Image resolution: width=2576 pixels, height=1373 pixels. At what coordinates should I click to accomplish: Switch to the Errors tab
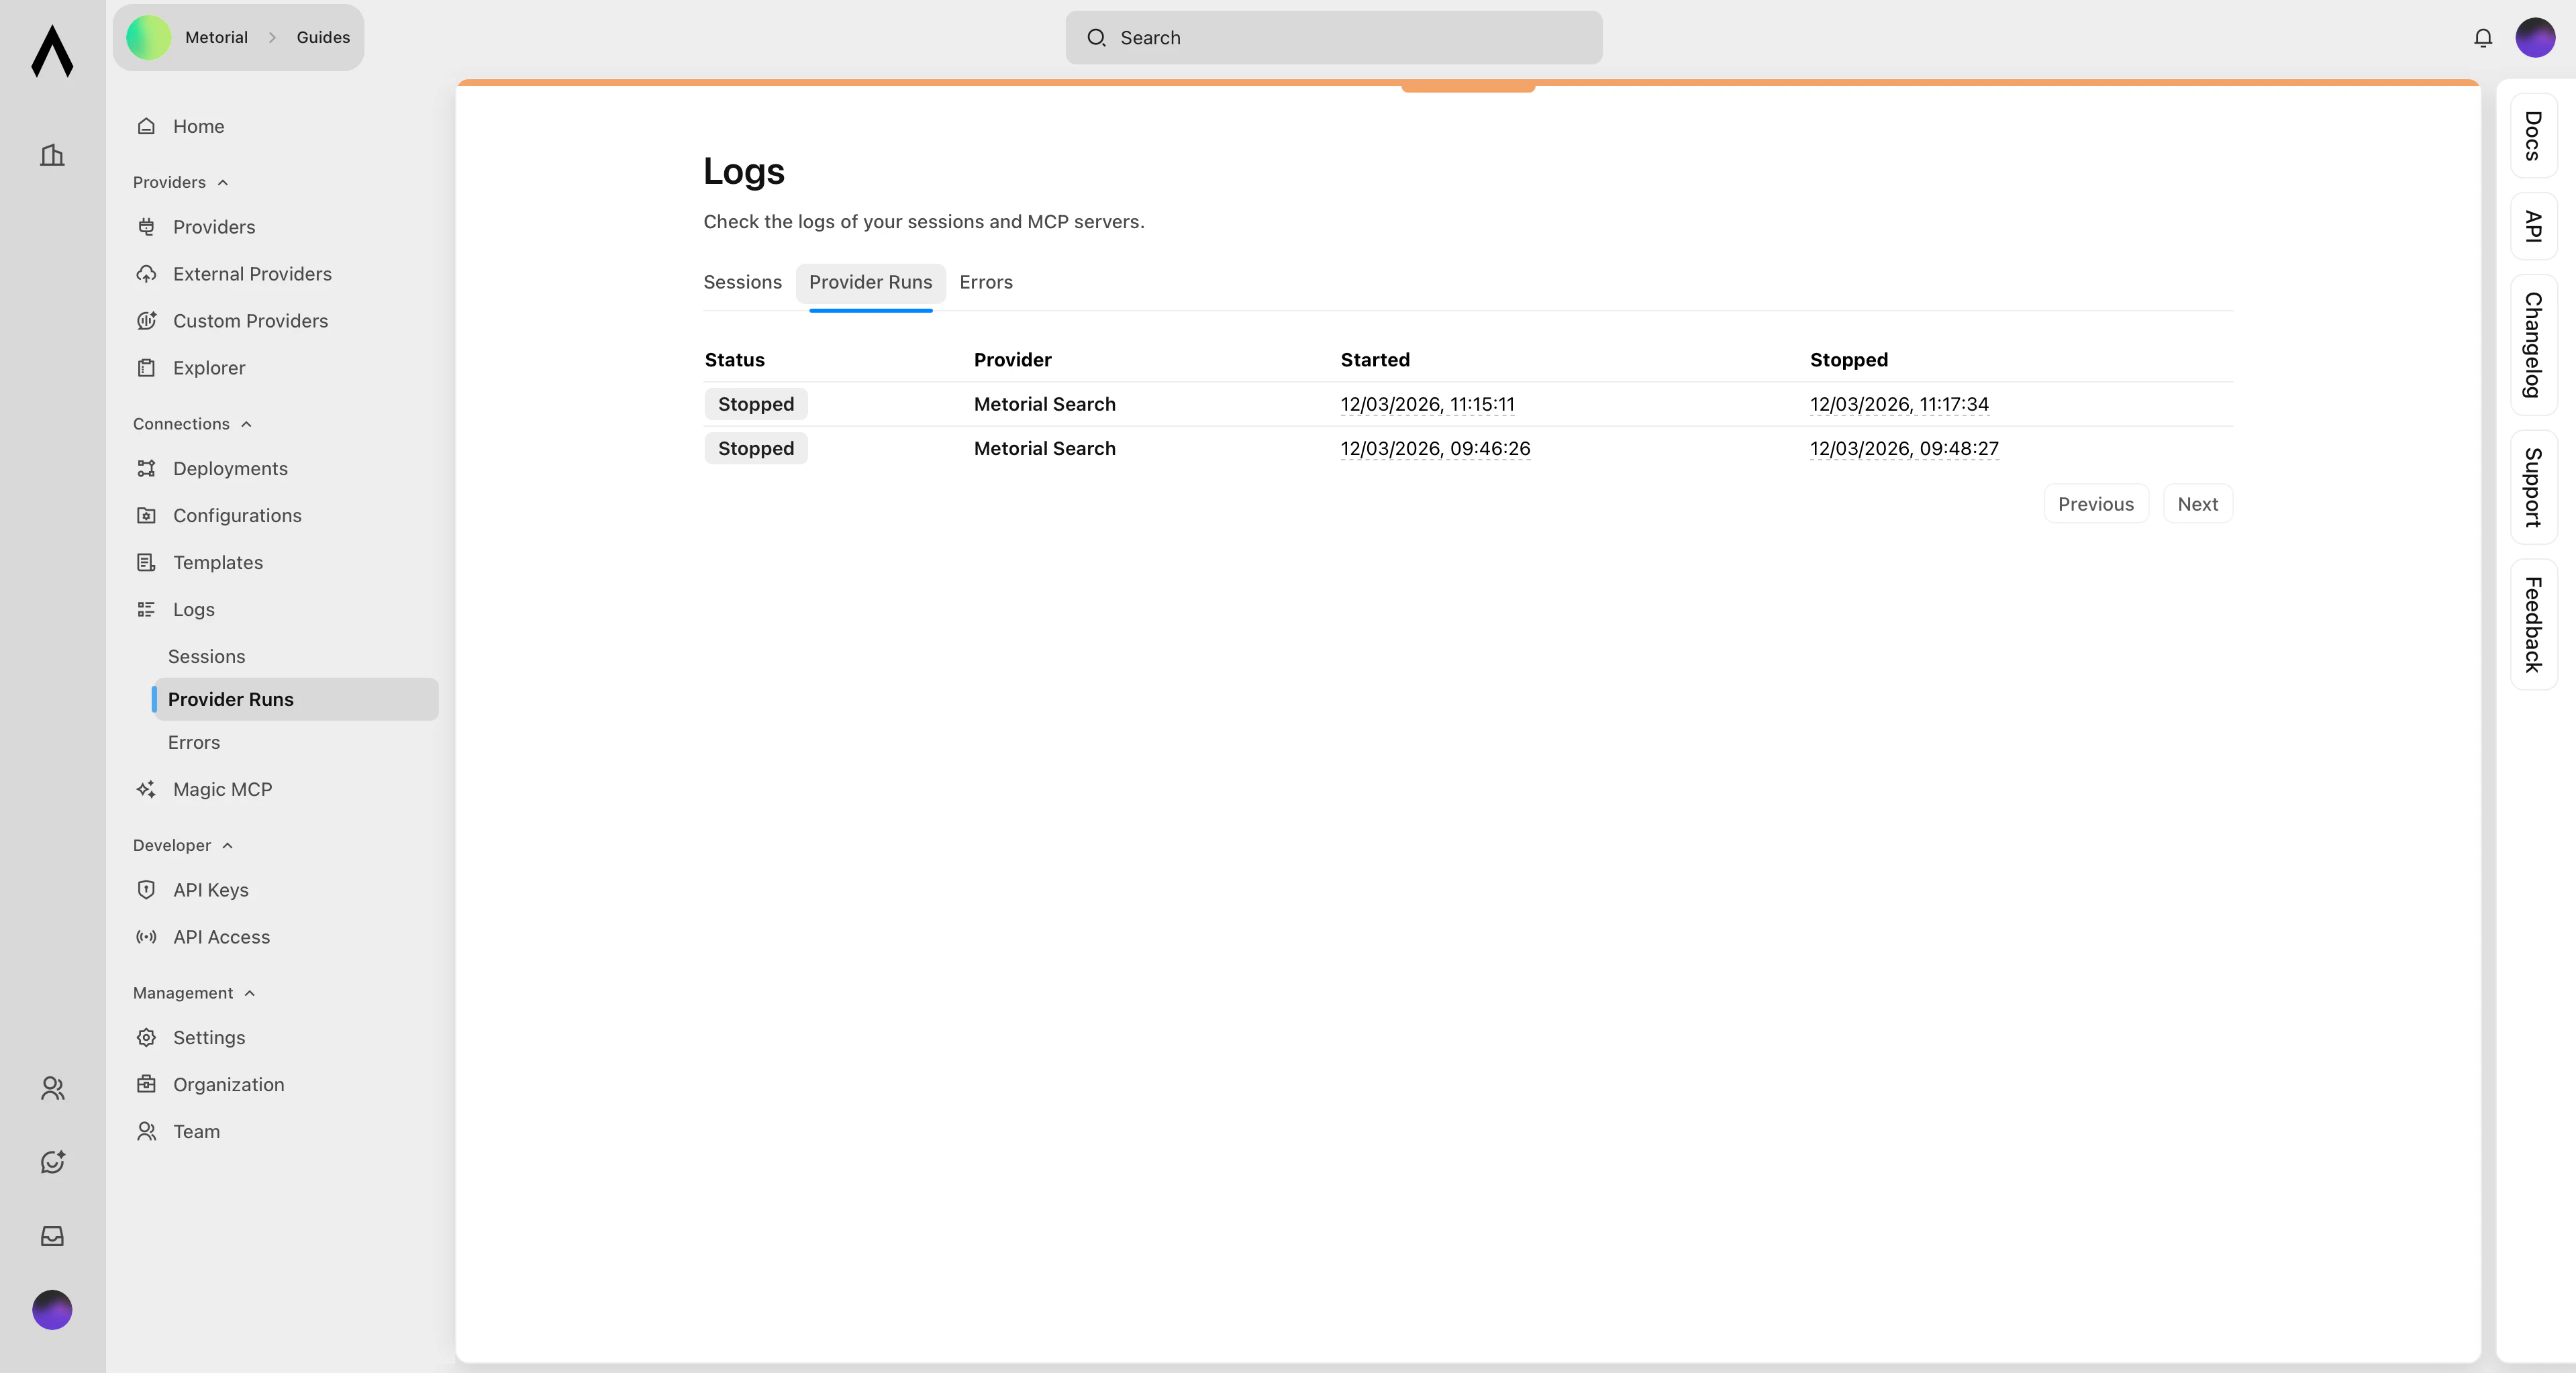[x=985, y=282]
